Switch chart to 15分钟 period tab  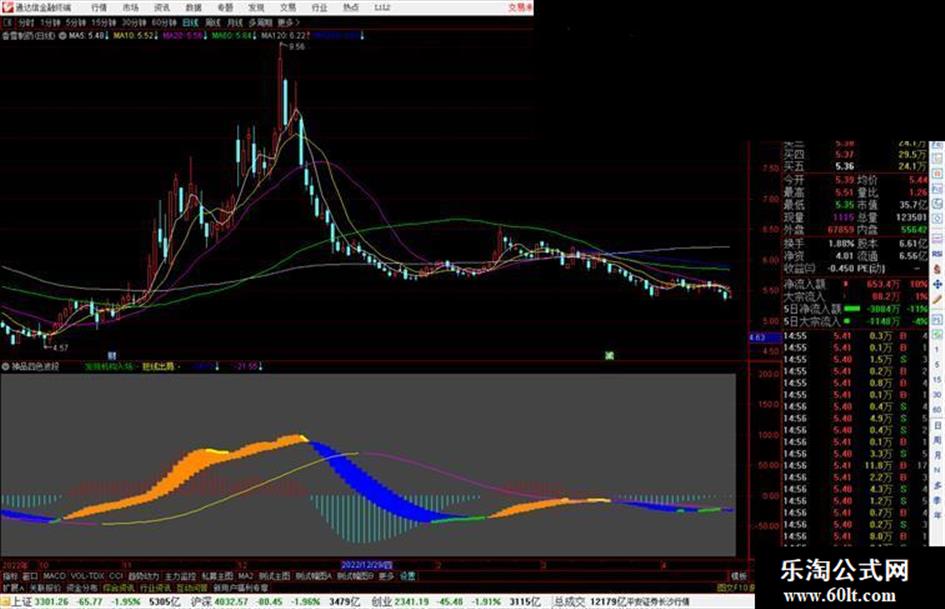tap(104, 22)
